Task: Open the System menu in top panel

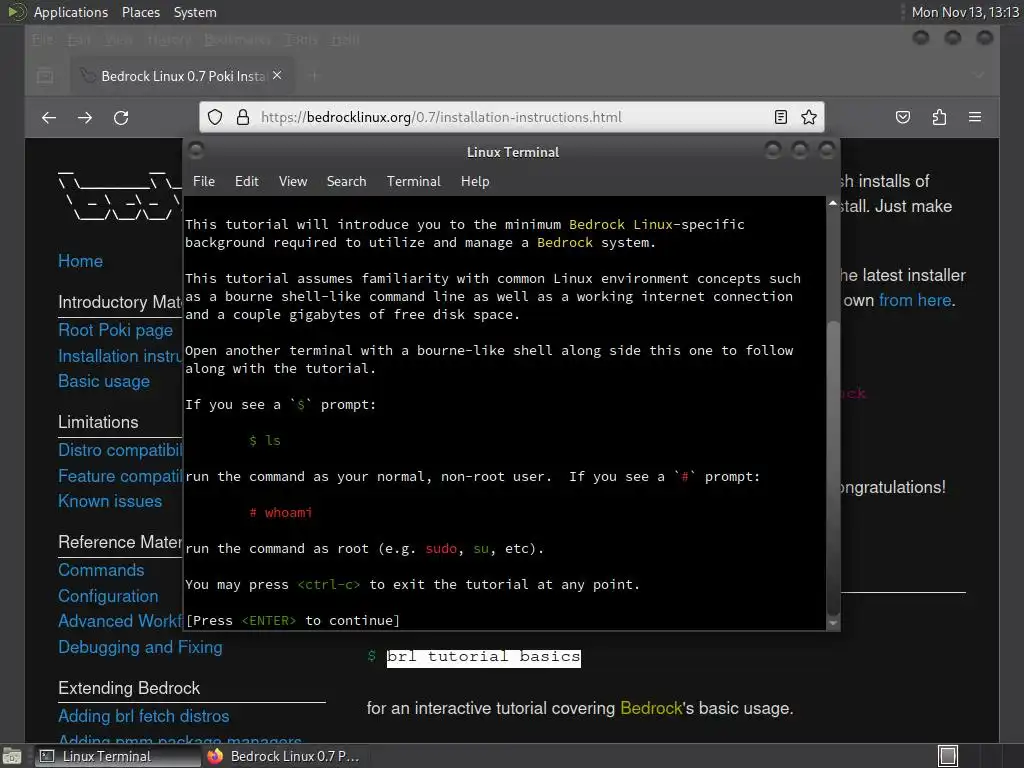Action: 195,12
